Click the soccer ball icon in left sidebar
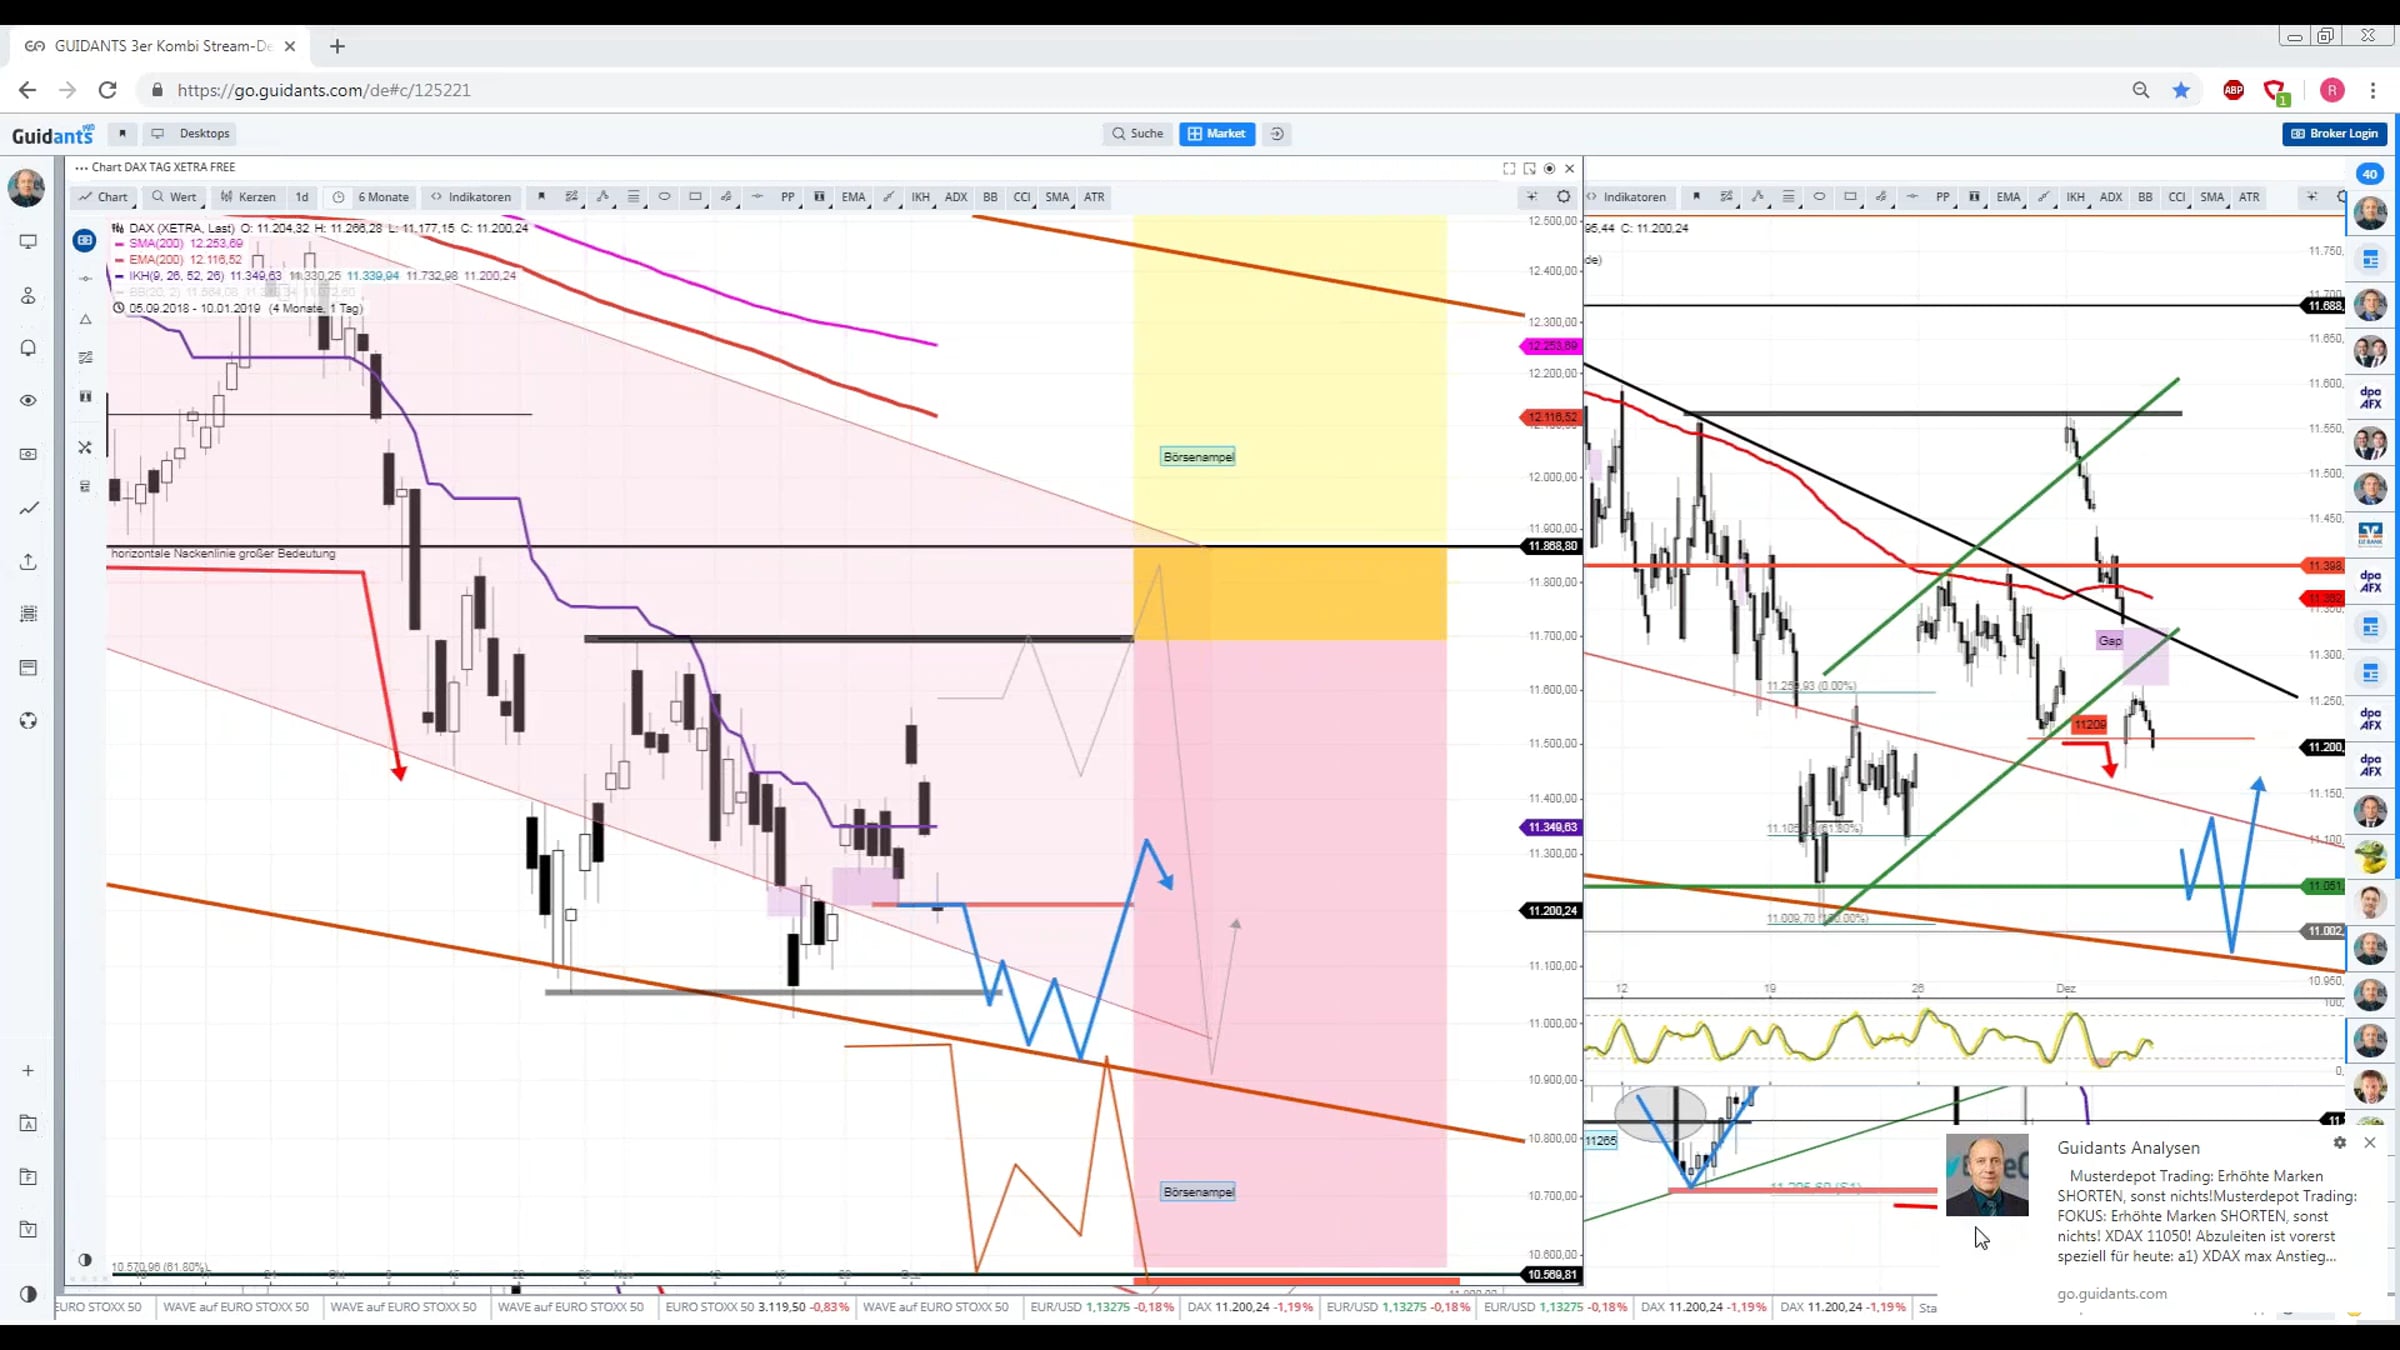This screenshot has height=1350, width=2400. click(x=28, y=721)
